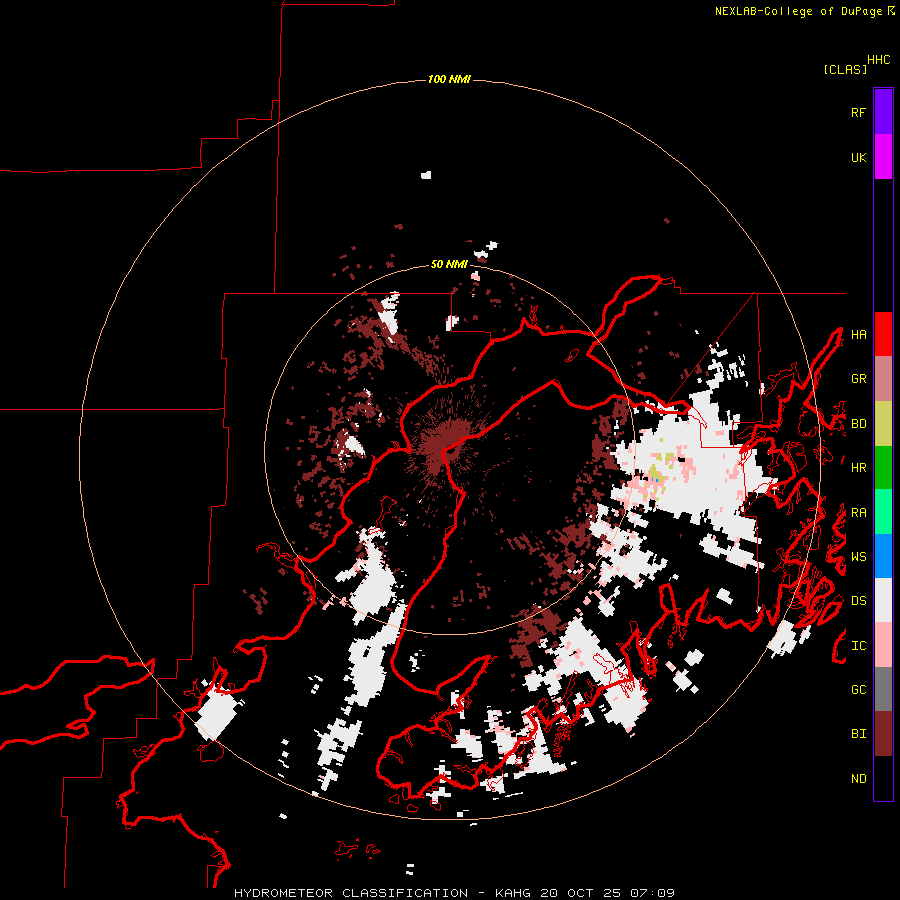Pick the mint green RA legend swatch

[883, 512]
